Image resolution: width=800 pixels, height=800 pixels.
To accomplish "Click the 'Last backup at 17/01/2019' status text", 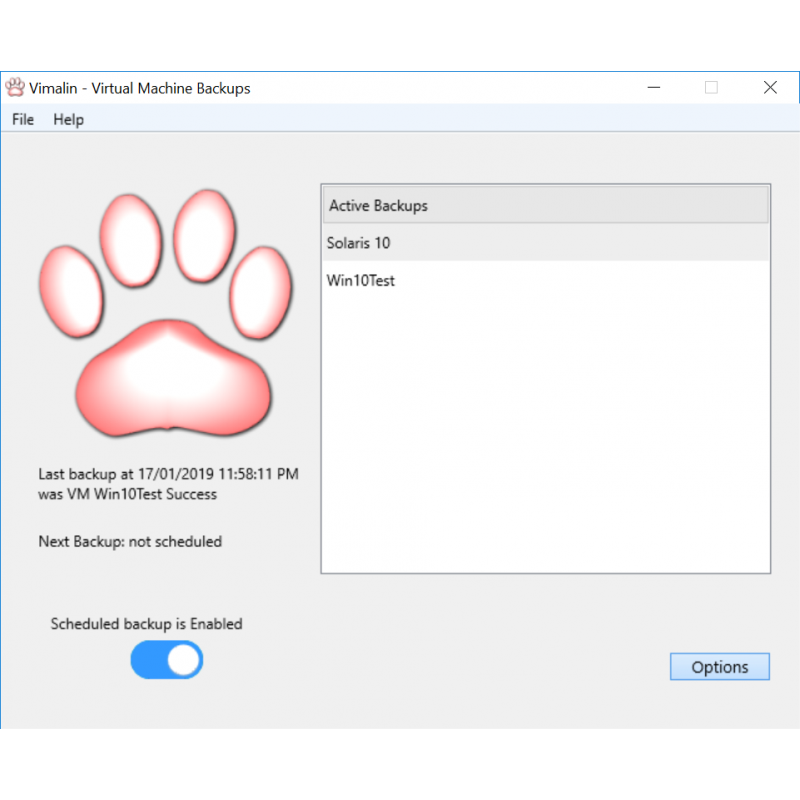I will (168, 484).
